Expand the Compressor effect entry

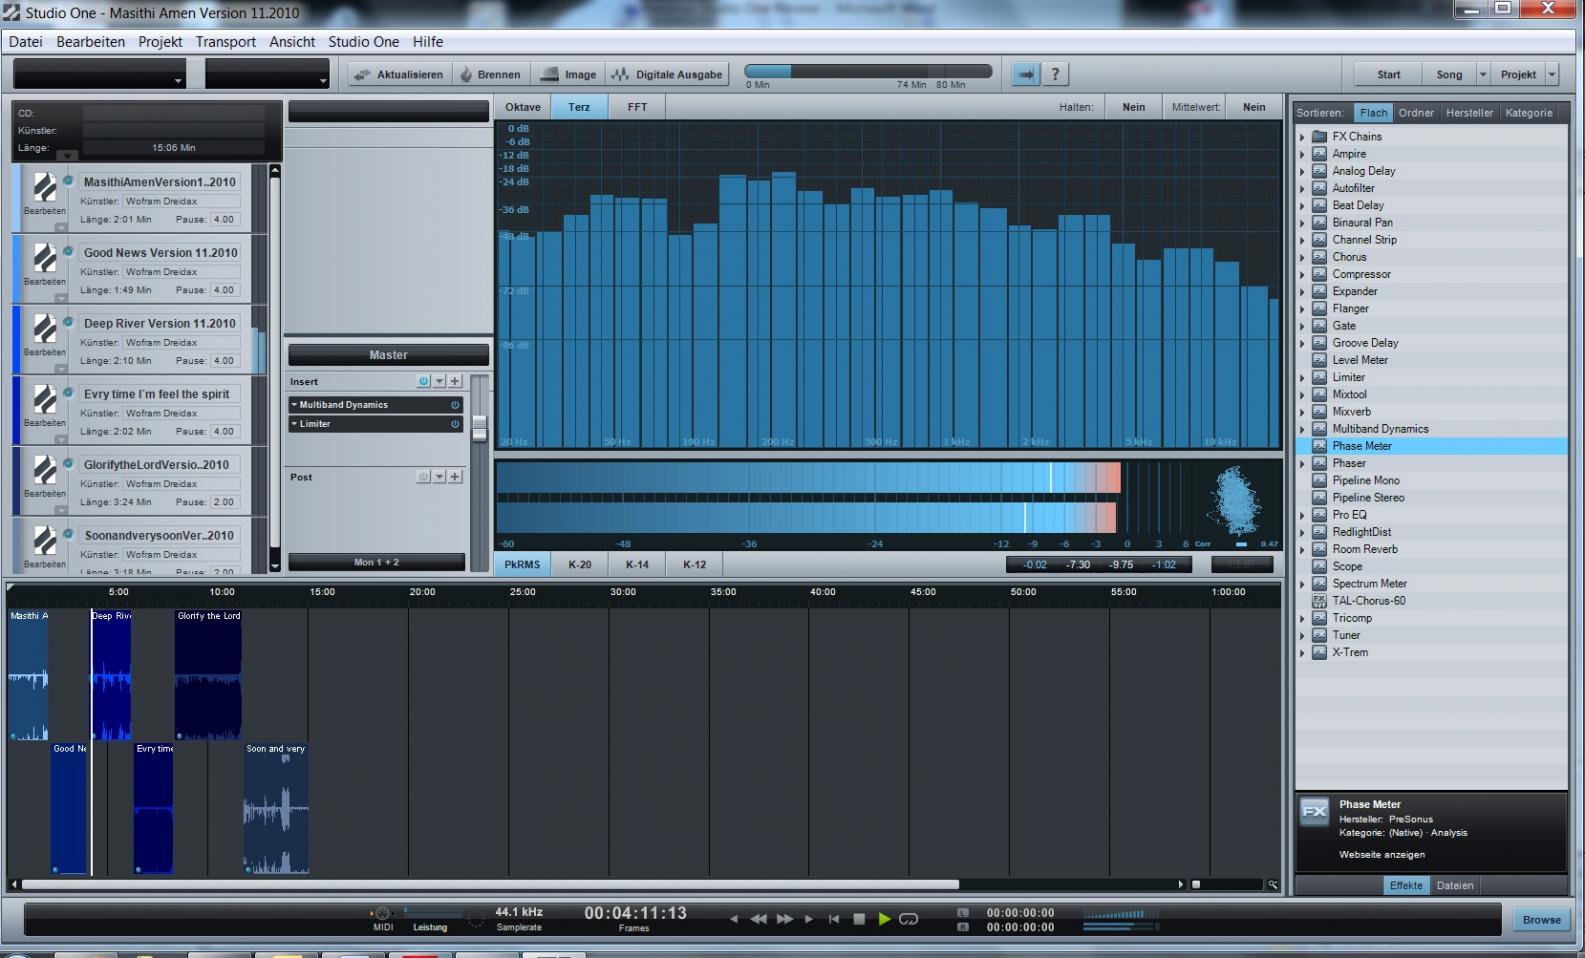1302,274
